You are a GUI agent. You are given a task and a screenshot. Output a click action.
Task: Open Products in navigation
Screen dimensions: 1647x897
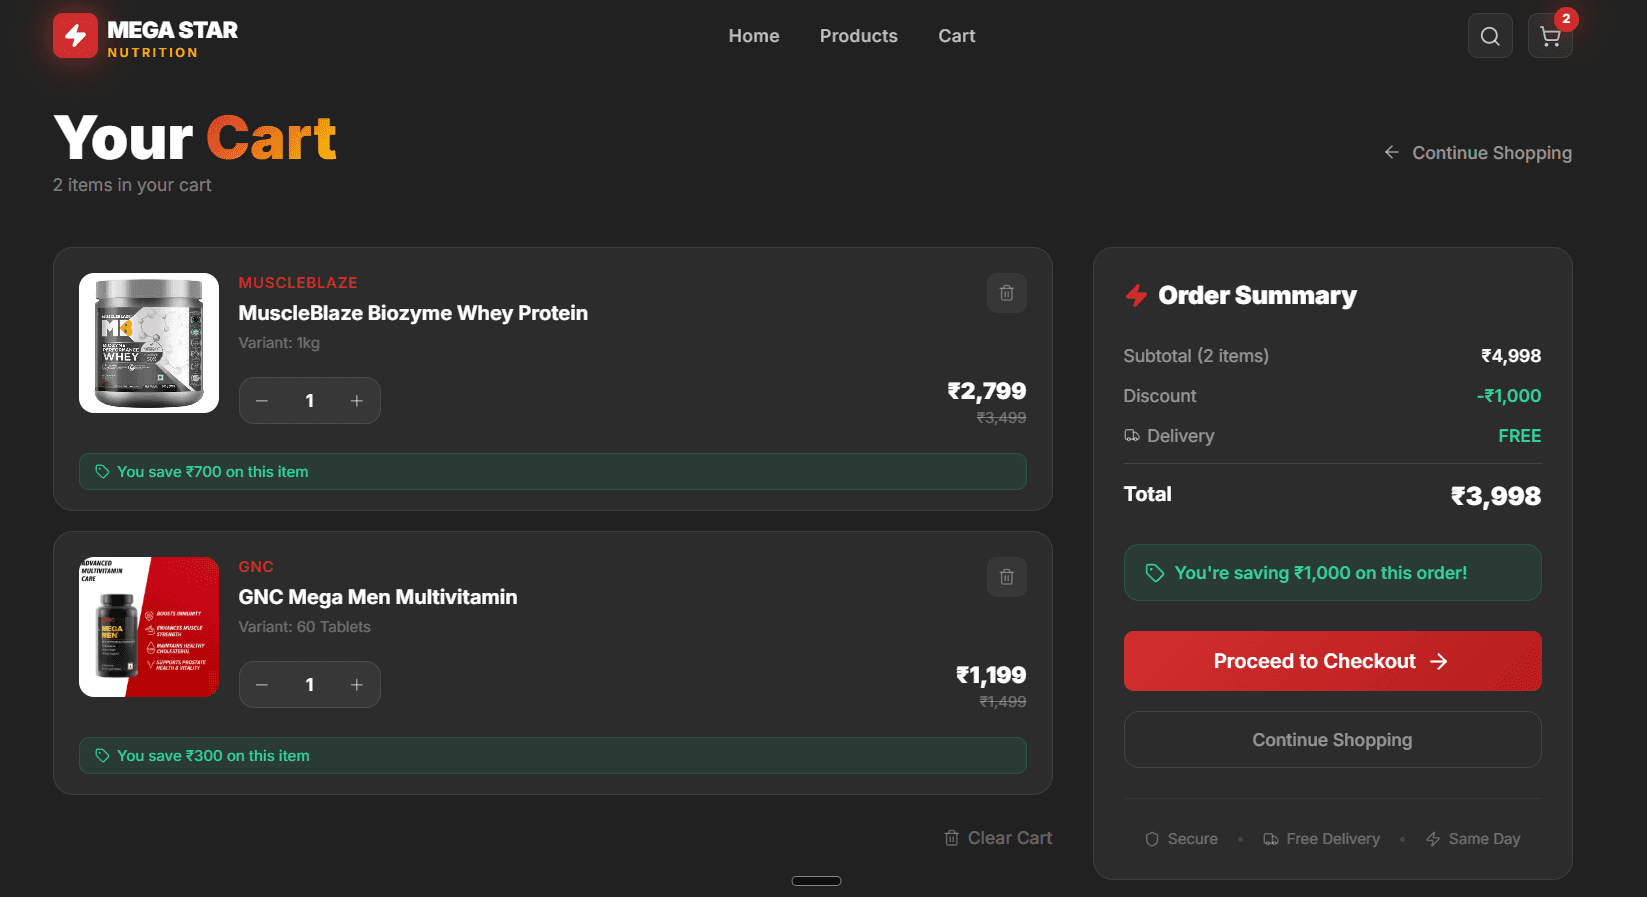click(x=859, y=36)
